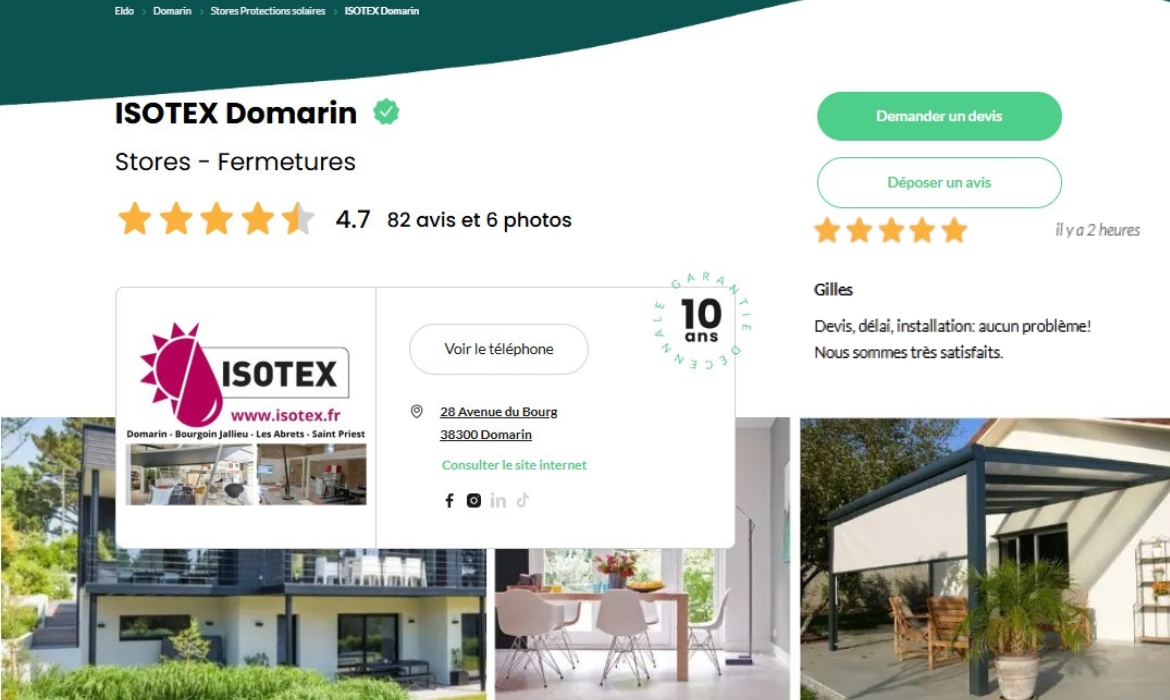Image resolution: width=1170 pixels, height=700 pixels.
Task: Click the Déposer un avis button
Action: tap(939, 182)
